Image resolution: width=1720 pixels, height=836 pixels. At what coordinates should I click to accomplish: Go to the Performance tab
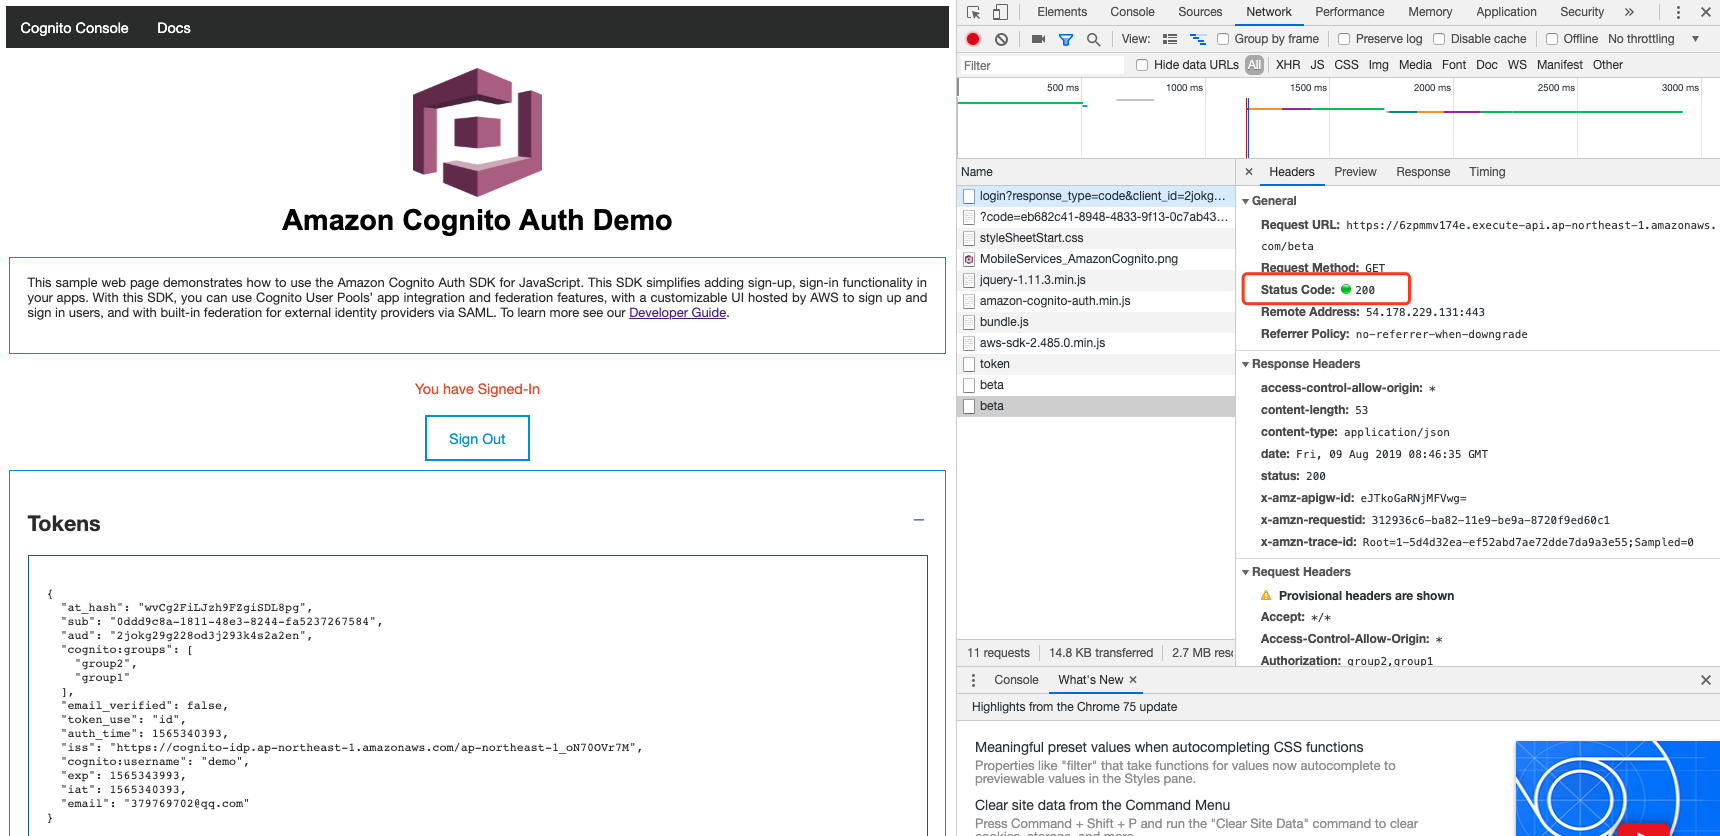pyautogui.click(x=1350, y=12)
